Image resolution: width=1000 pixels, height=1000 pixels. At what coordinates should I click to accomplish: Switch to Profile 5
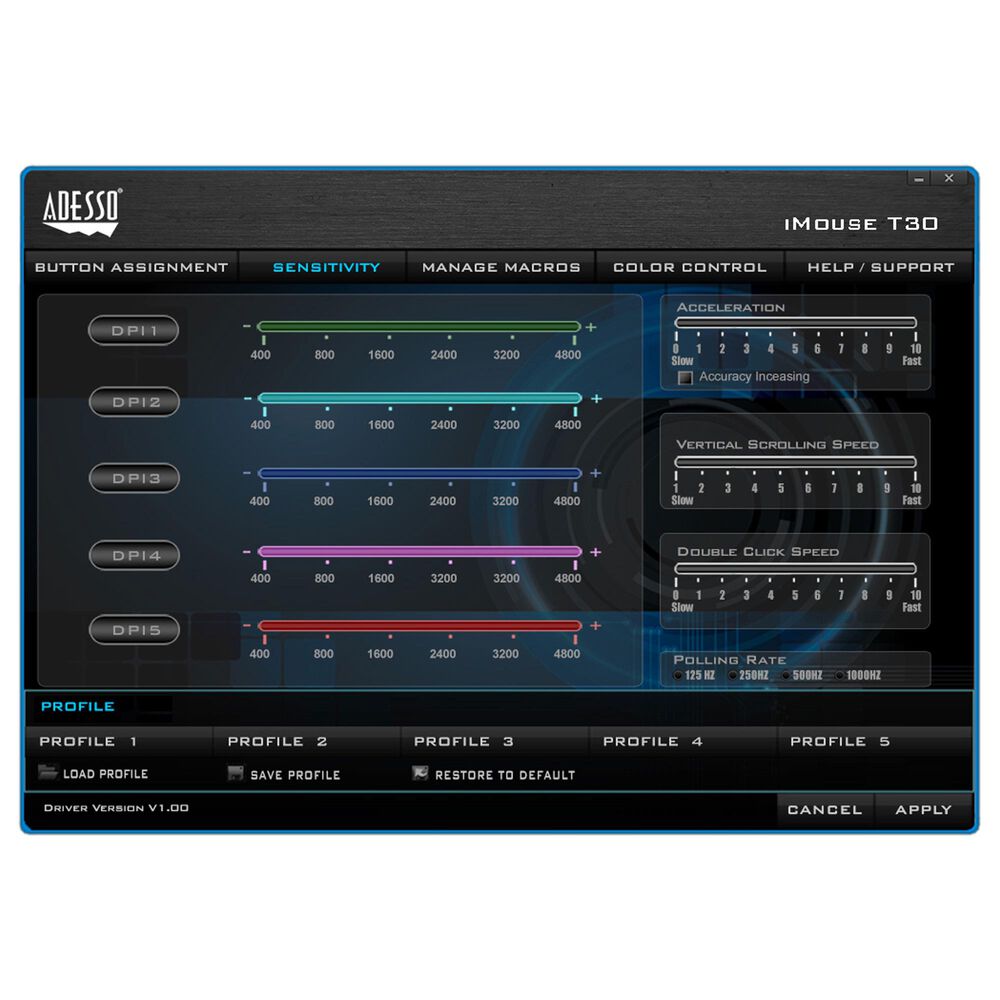(874, 741)
